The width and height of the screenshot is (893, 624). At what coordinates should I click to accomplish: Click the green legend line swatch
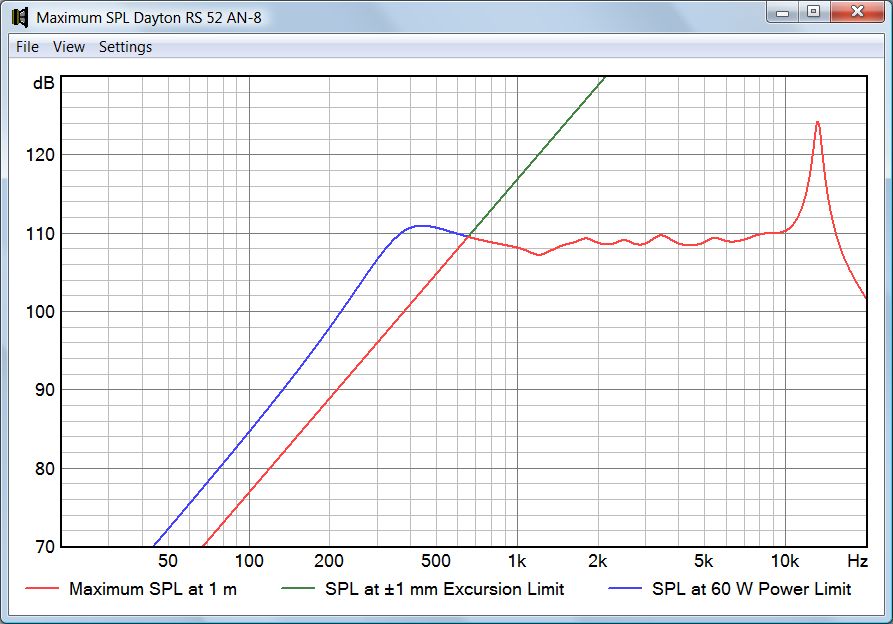(x=298, y=589)
